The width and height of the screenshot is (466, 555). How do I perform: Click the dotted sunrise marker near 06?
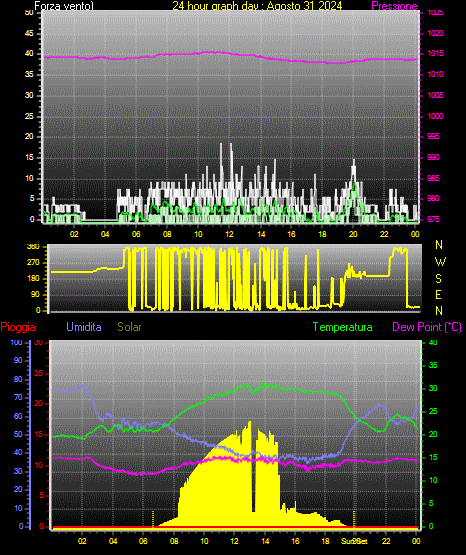153,519
